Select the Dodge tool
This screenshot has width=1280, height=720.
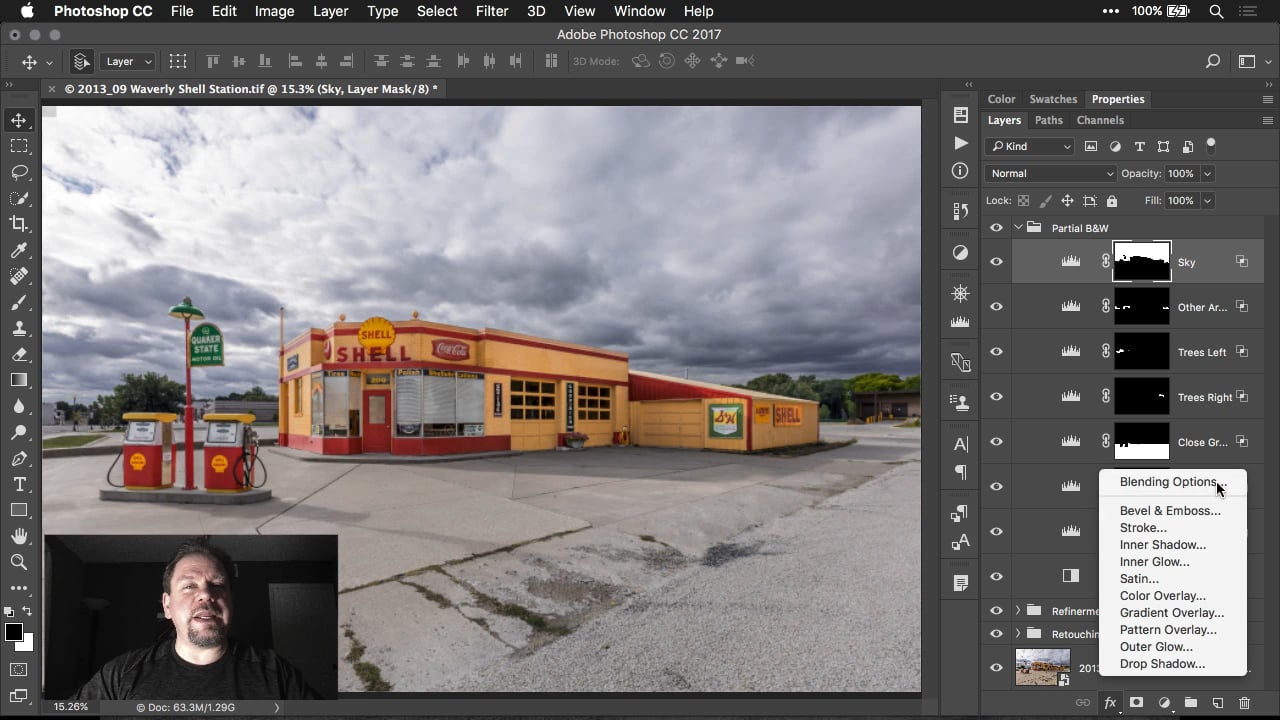[x=19, y=432]
